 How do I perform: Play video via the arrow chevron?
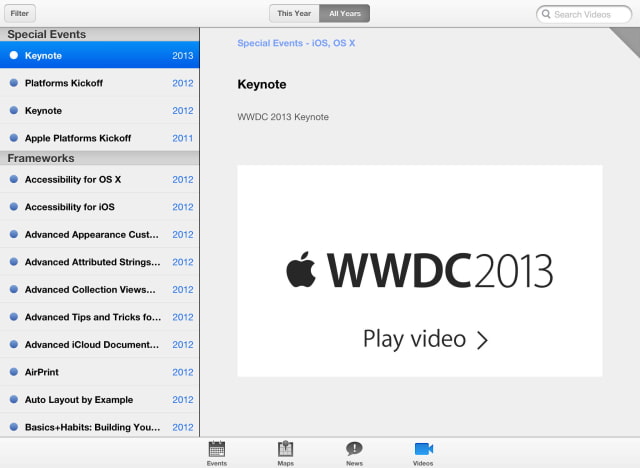tap(482, 340)
